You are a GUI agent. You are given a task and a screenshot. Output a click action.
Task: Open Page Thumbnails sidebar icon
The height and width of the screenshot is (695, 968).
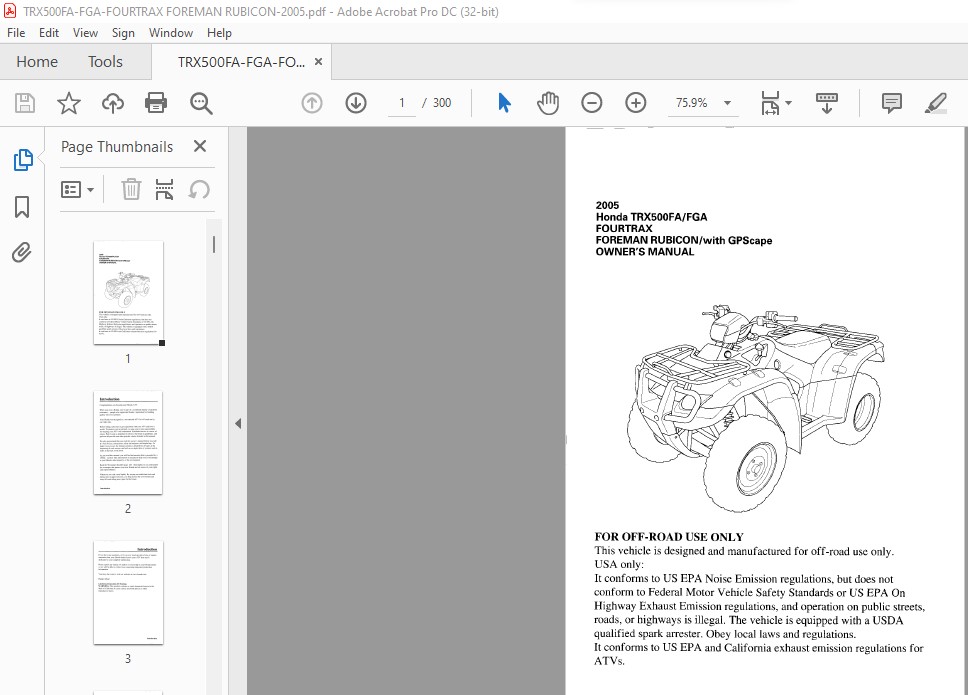[23, 160]
